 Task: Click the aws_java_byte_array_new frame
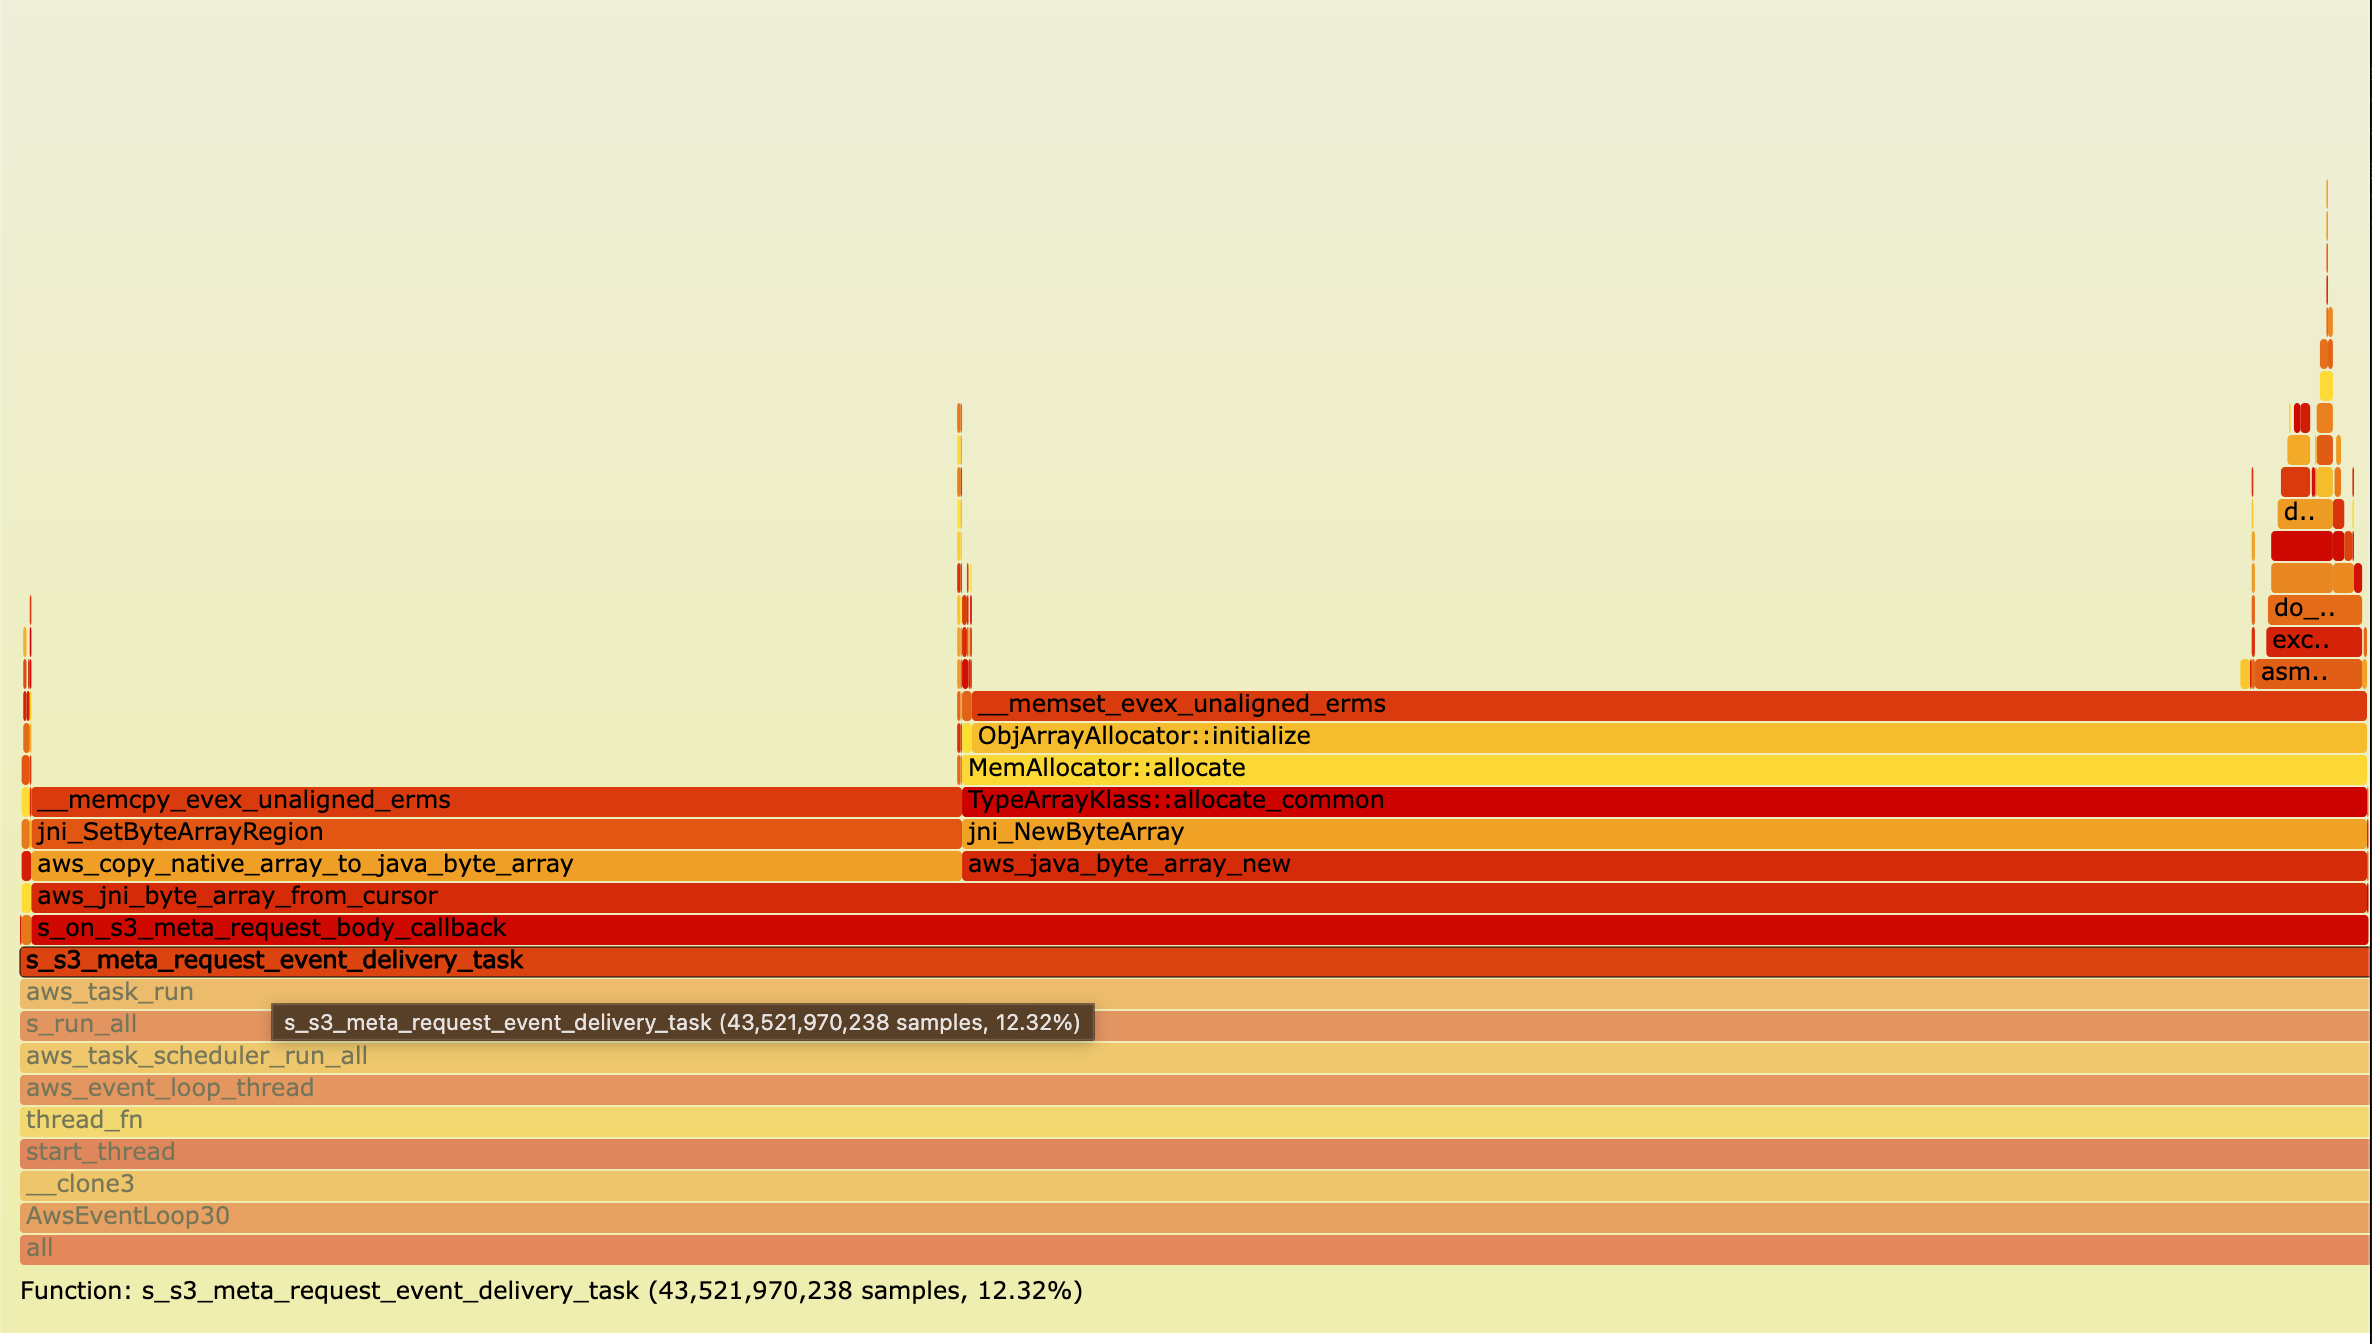pos(1128,864)
